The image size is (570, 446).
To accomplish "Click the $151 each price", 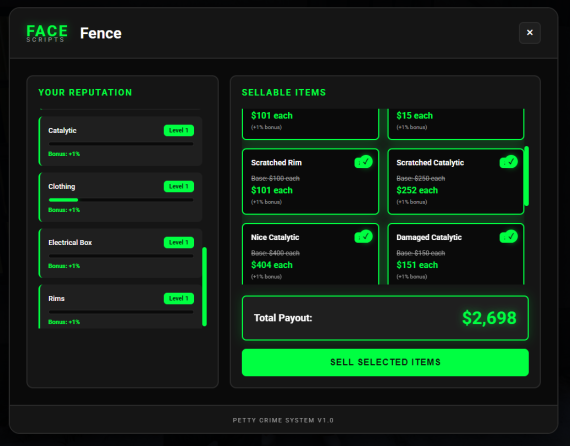I will point(417,265).
